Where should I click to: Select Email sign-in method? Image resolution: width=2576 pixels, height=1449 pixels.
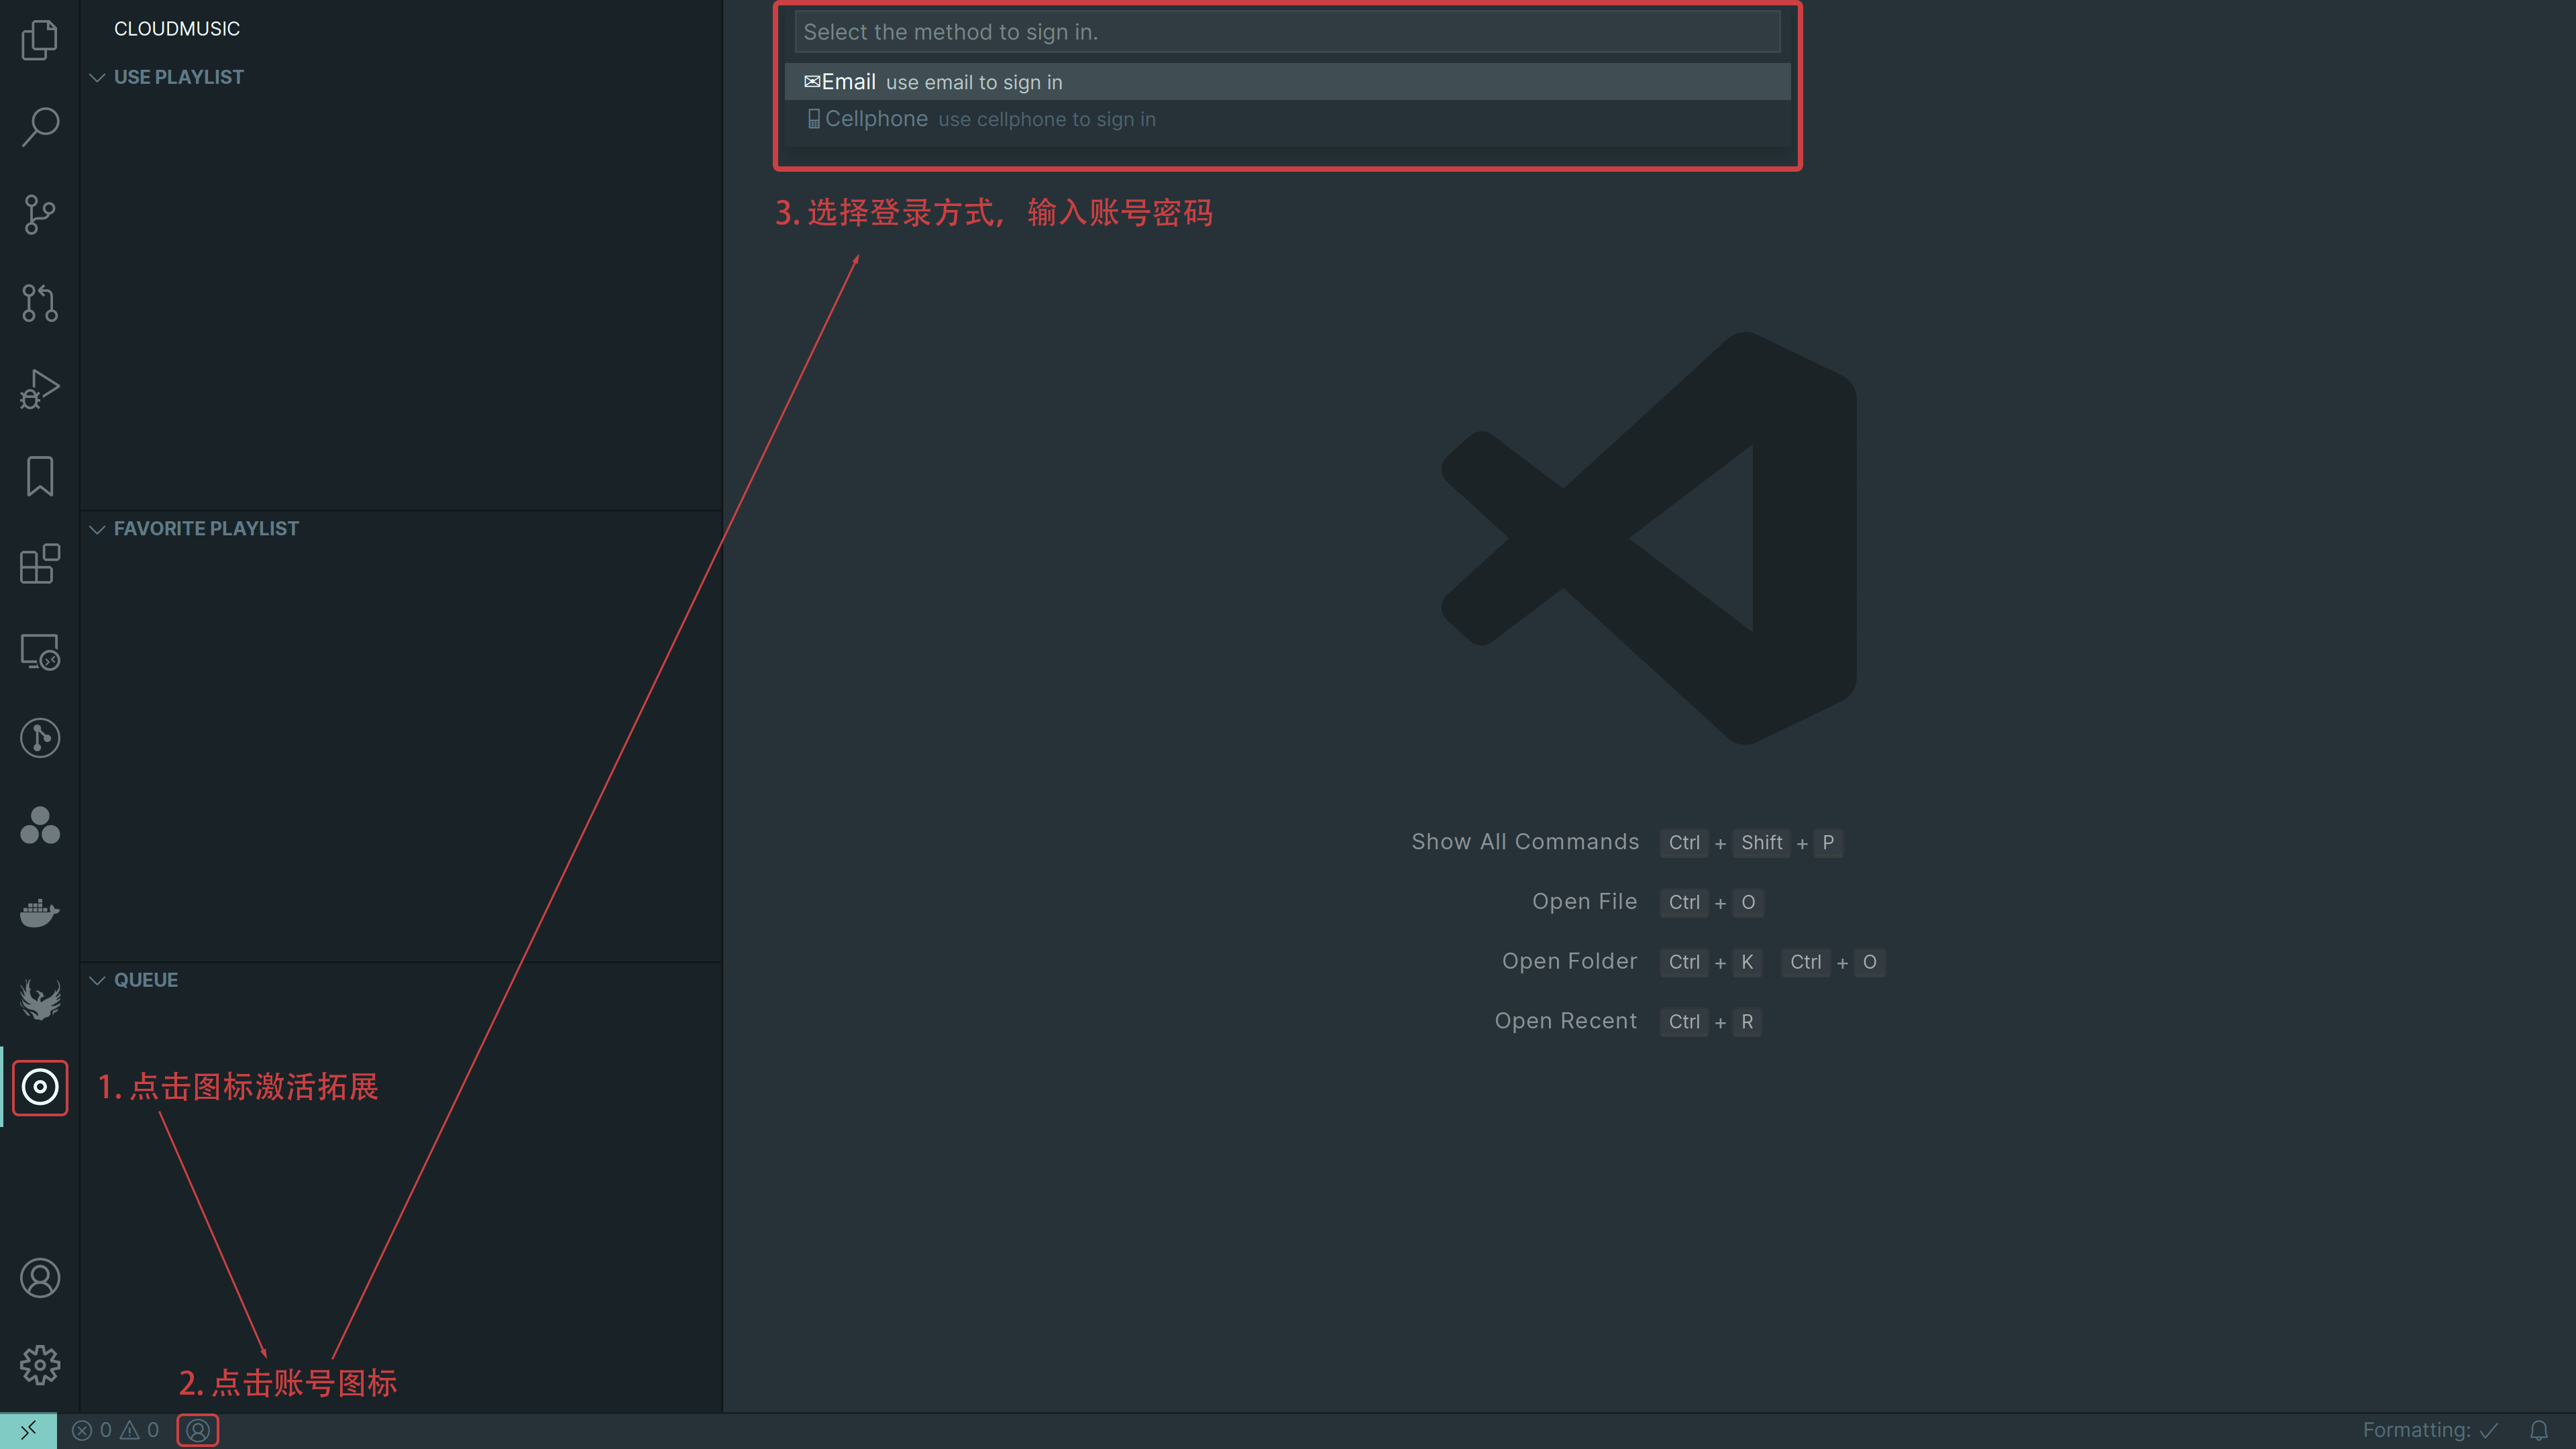(x=1287, y=82)
